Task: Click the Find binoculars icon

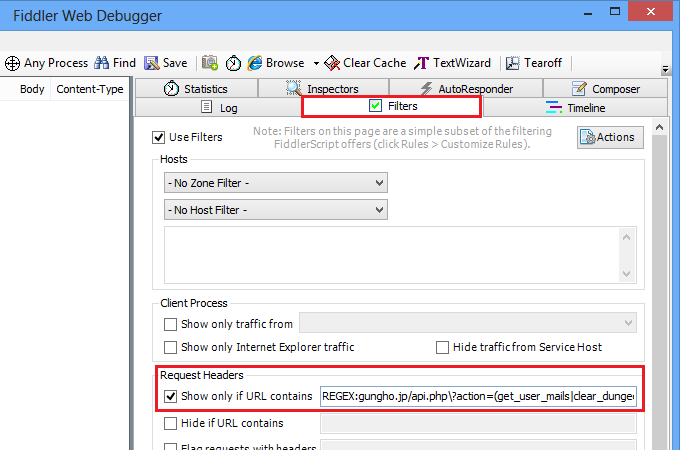Action: (102, 63)
